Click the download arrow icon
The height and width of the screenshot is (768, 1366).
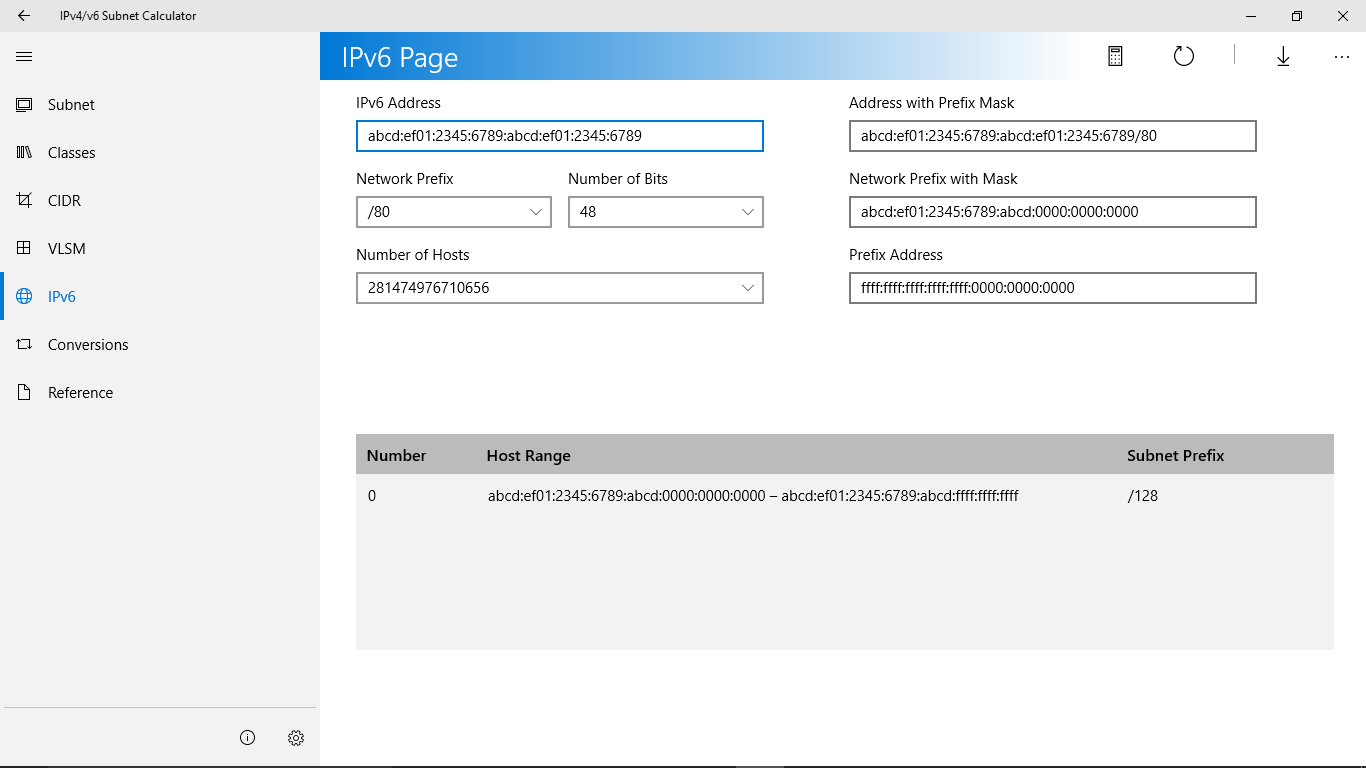coord(1283,57)
